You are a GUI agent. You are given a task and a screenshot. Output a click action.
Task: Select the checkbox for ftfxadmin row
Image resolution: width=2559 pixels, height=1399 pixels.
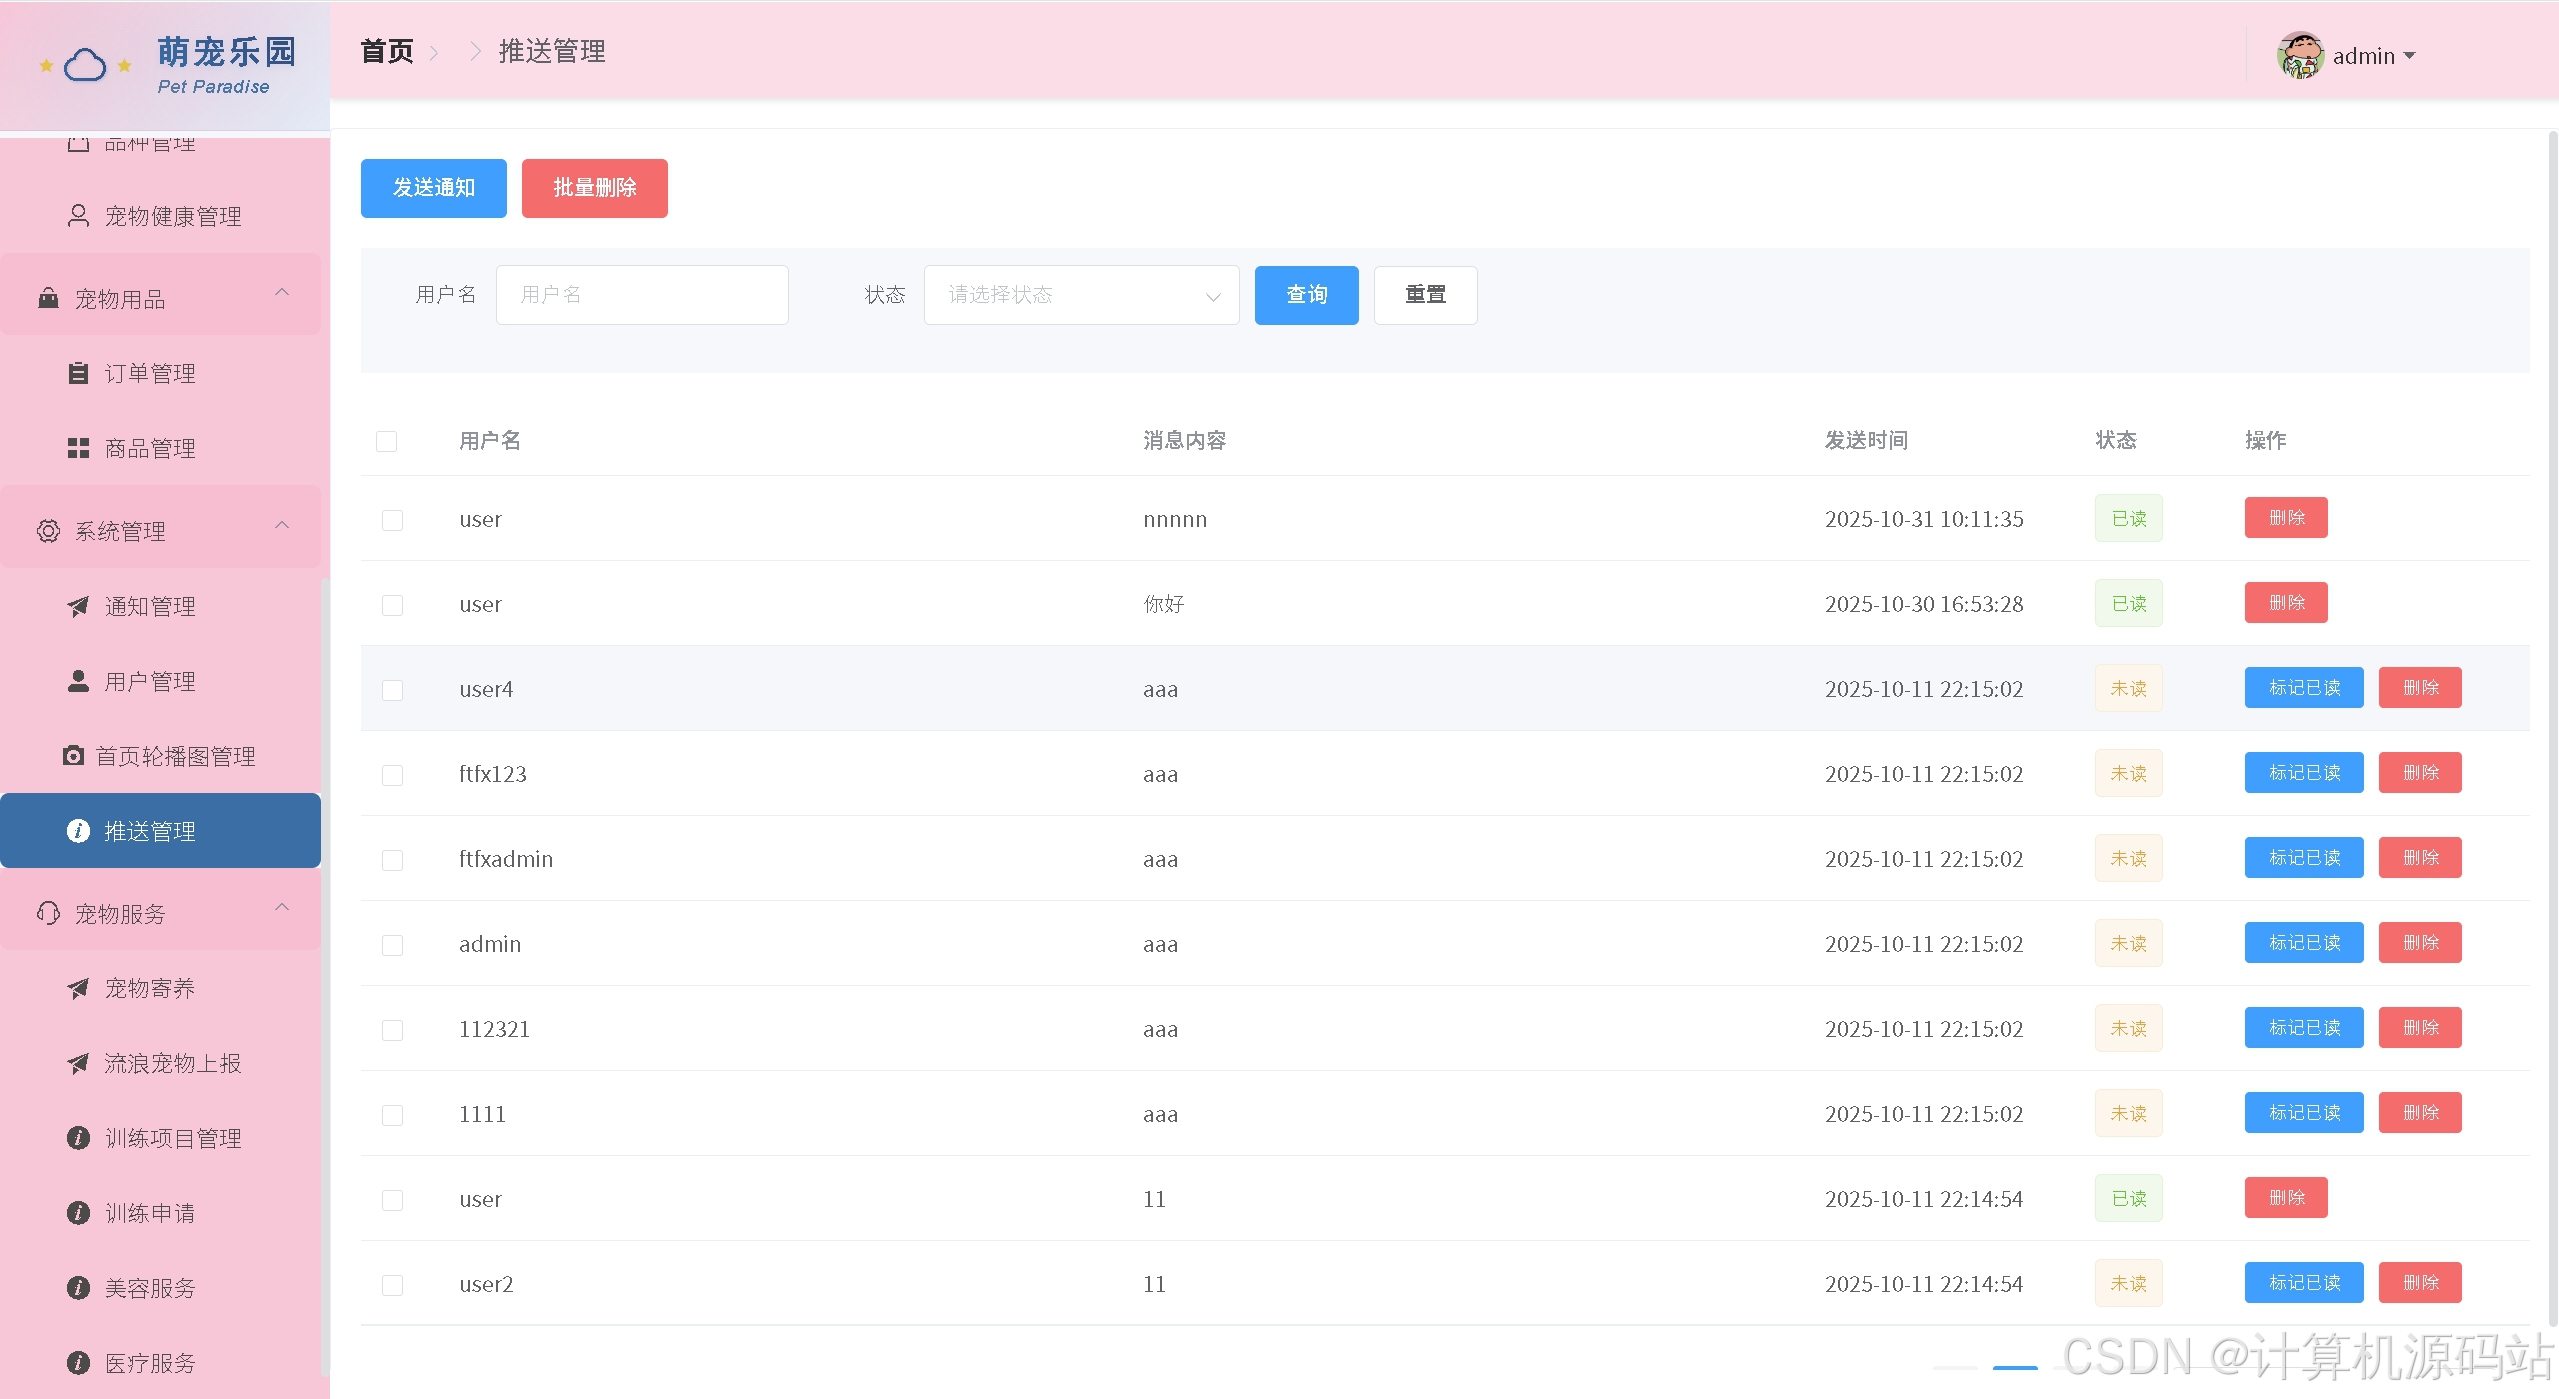(x=392, y=860)
